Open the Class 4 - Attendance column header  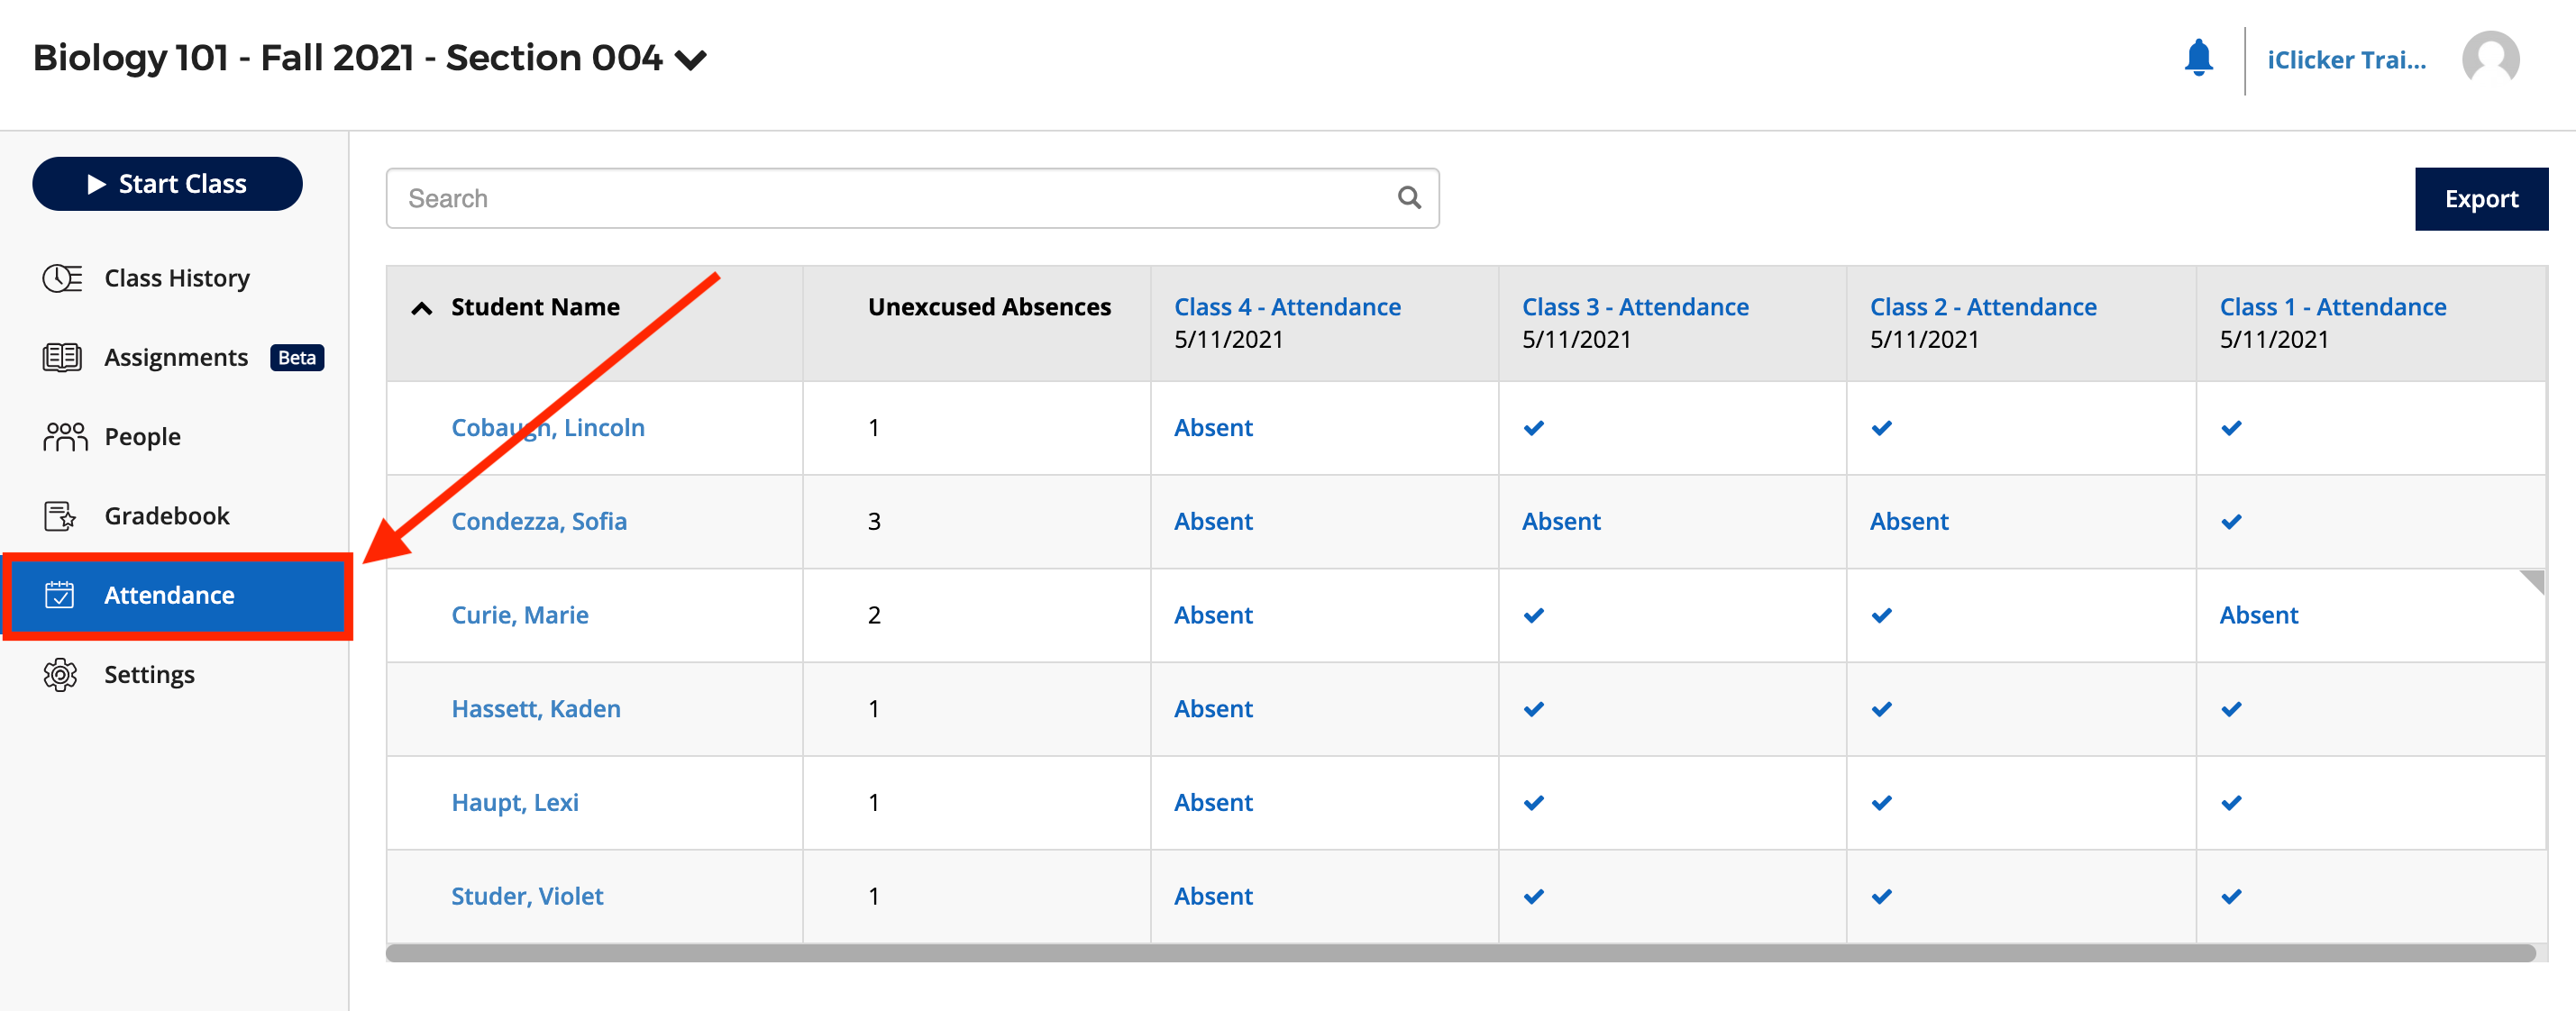[1287, 306]
